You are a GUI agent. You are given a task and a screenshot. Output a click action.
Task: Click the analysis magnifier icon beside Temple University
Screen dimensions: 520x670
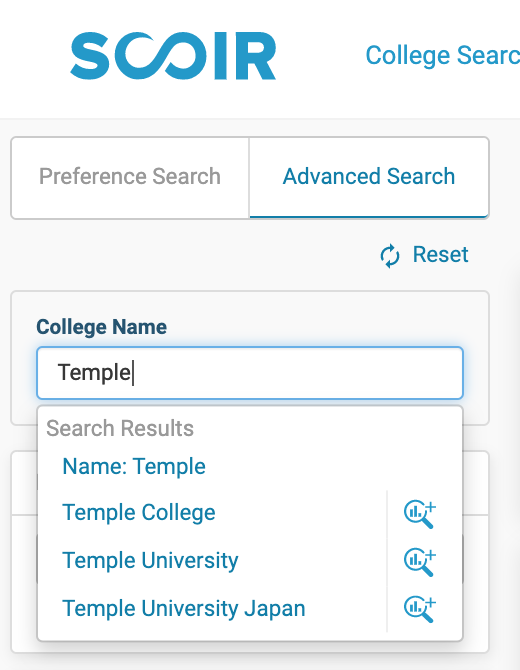[x=420, y=562]
